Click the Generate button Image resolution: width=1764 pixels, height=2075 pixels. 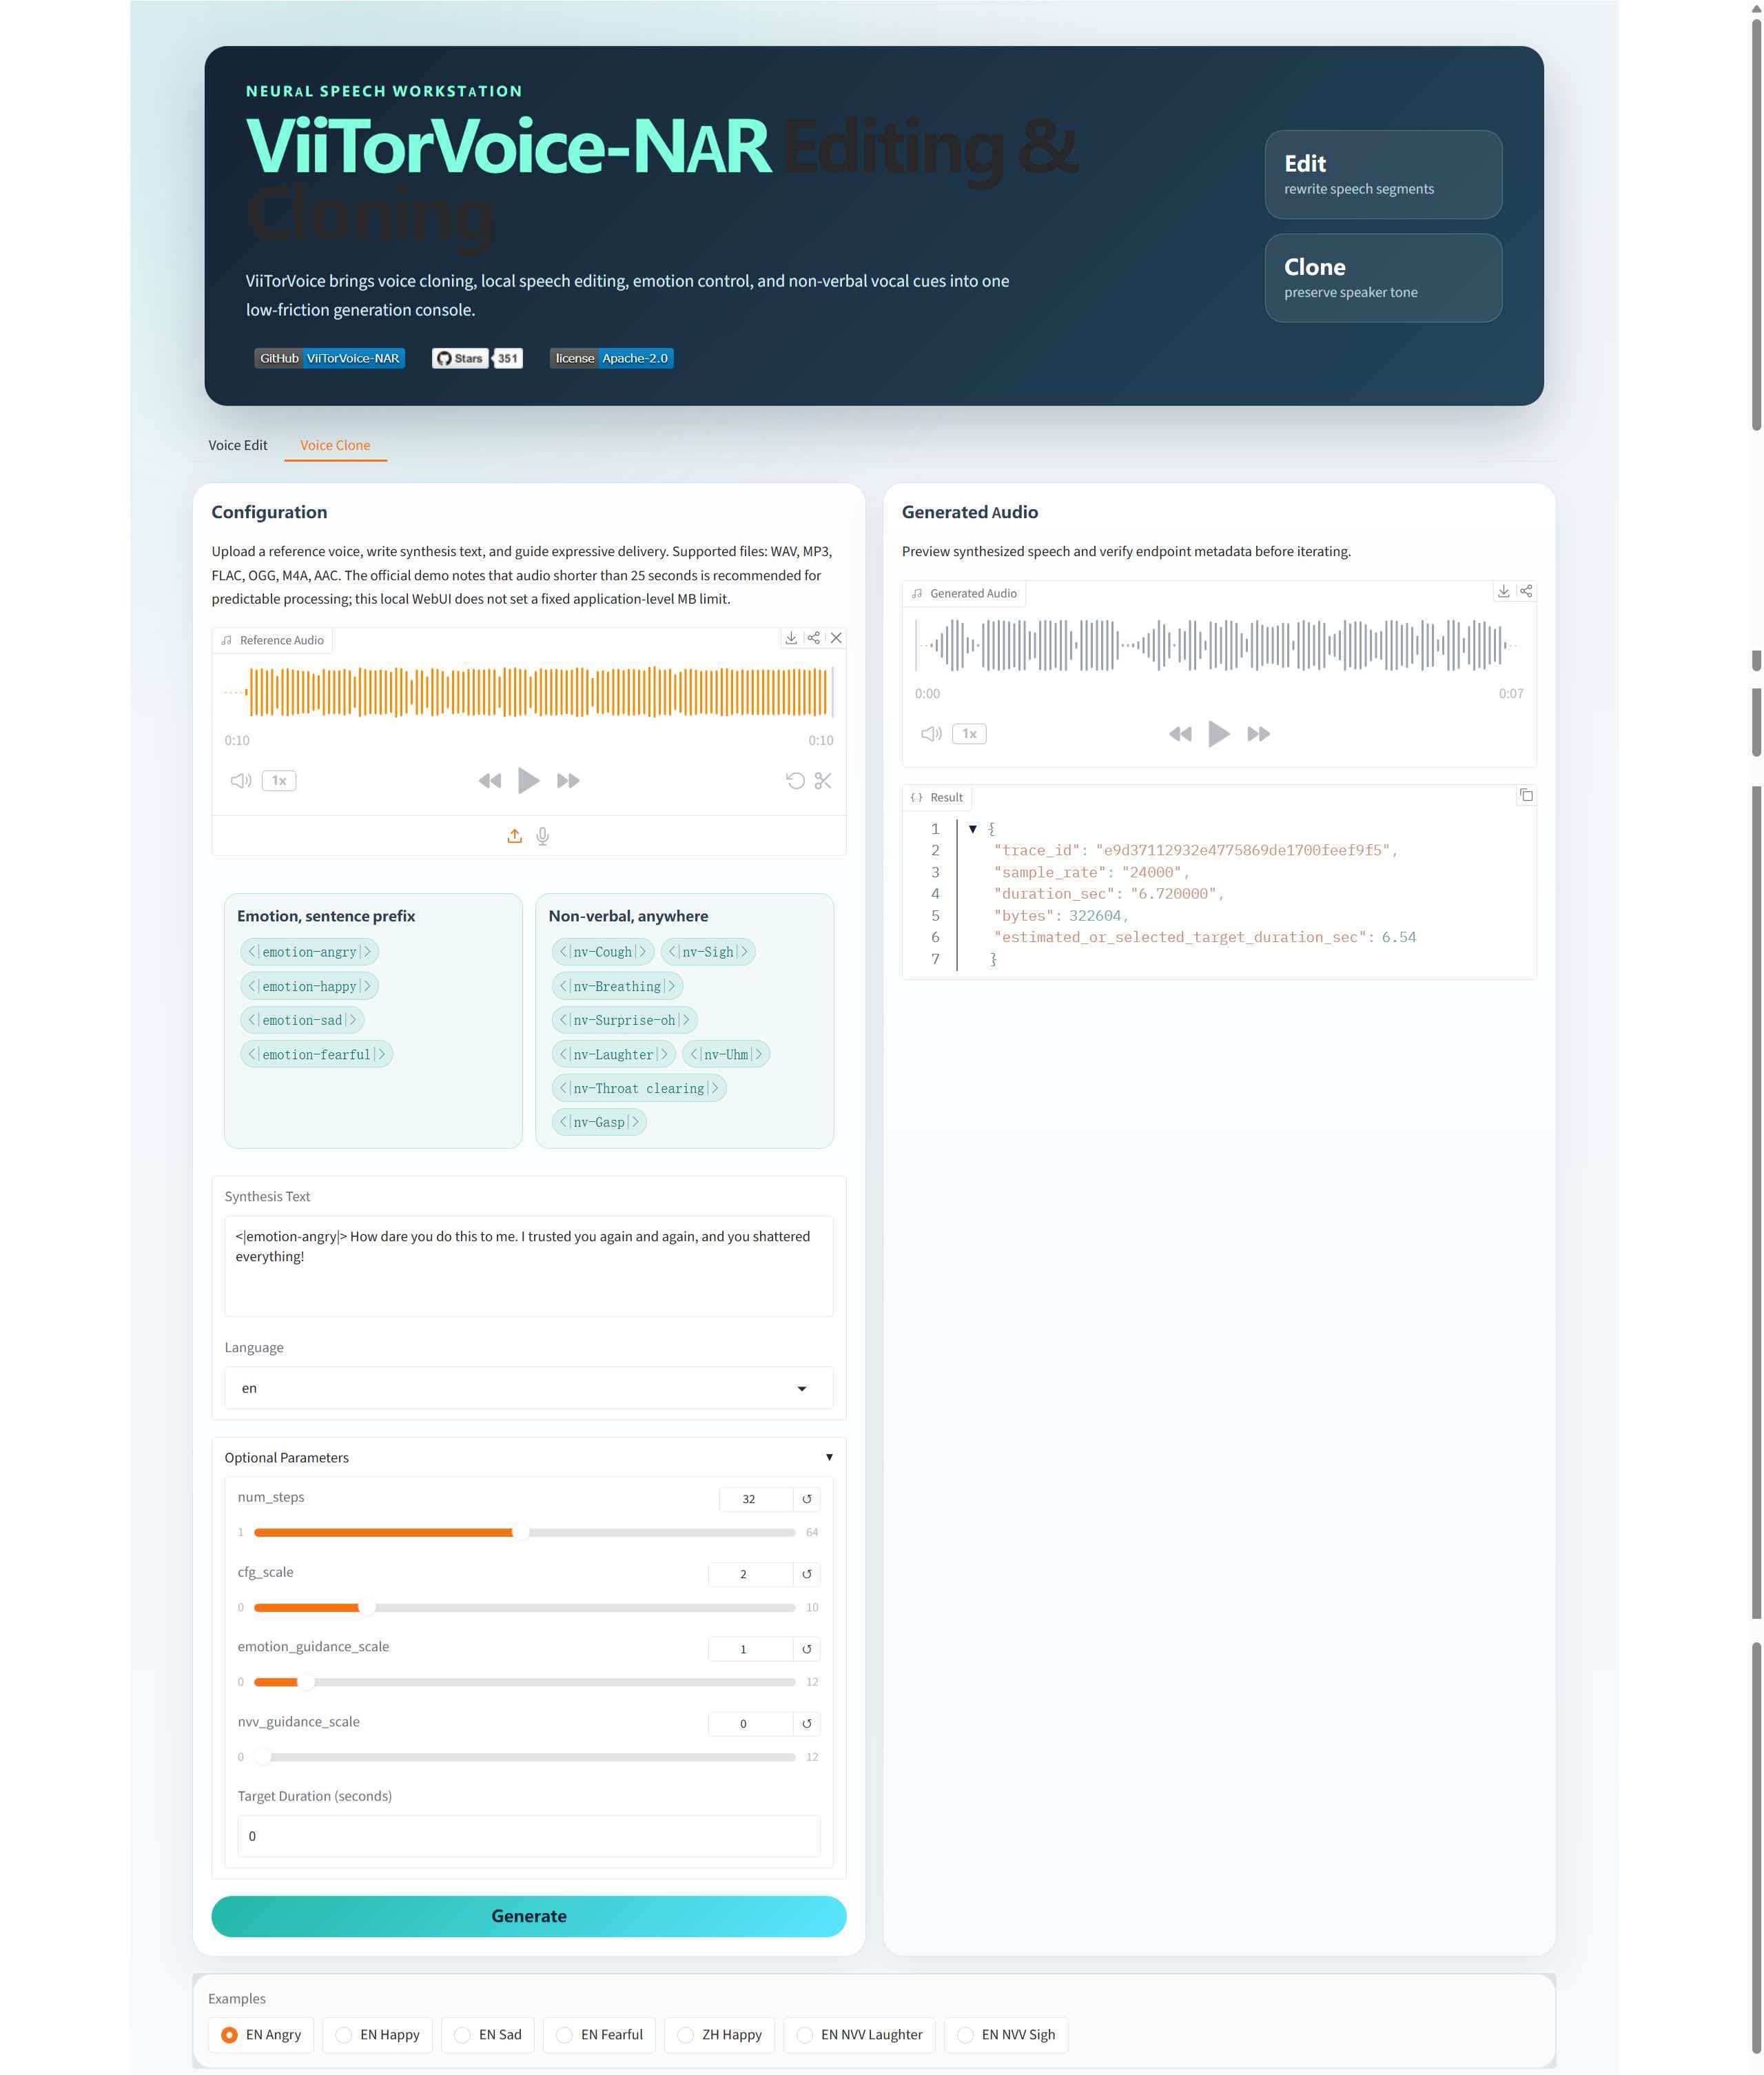click(x=528, y=1916)
